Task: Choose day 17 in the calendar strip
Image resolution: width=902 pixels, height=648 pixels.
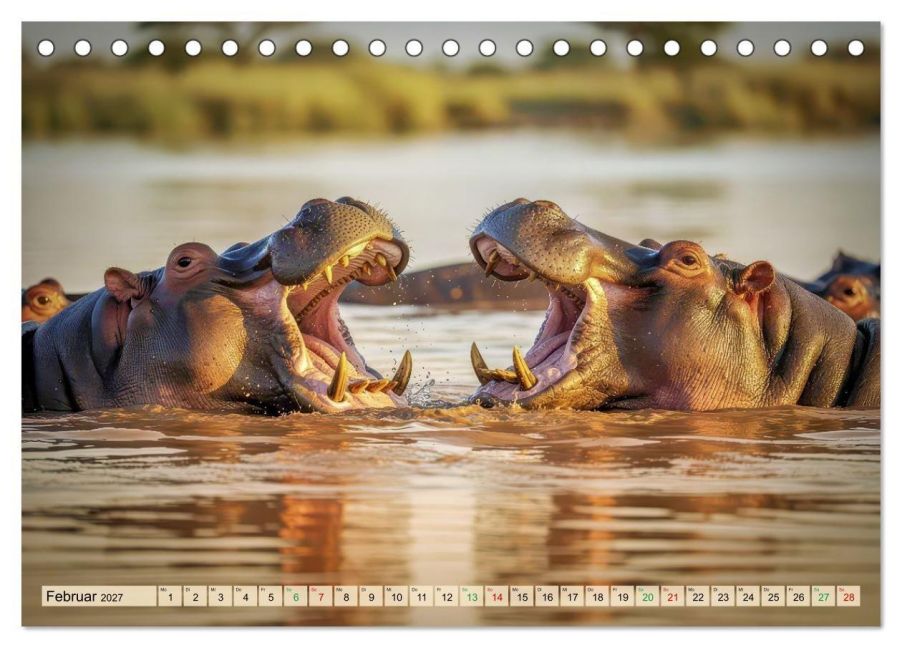Action: click(572, 596)
